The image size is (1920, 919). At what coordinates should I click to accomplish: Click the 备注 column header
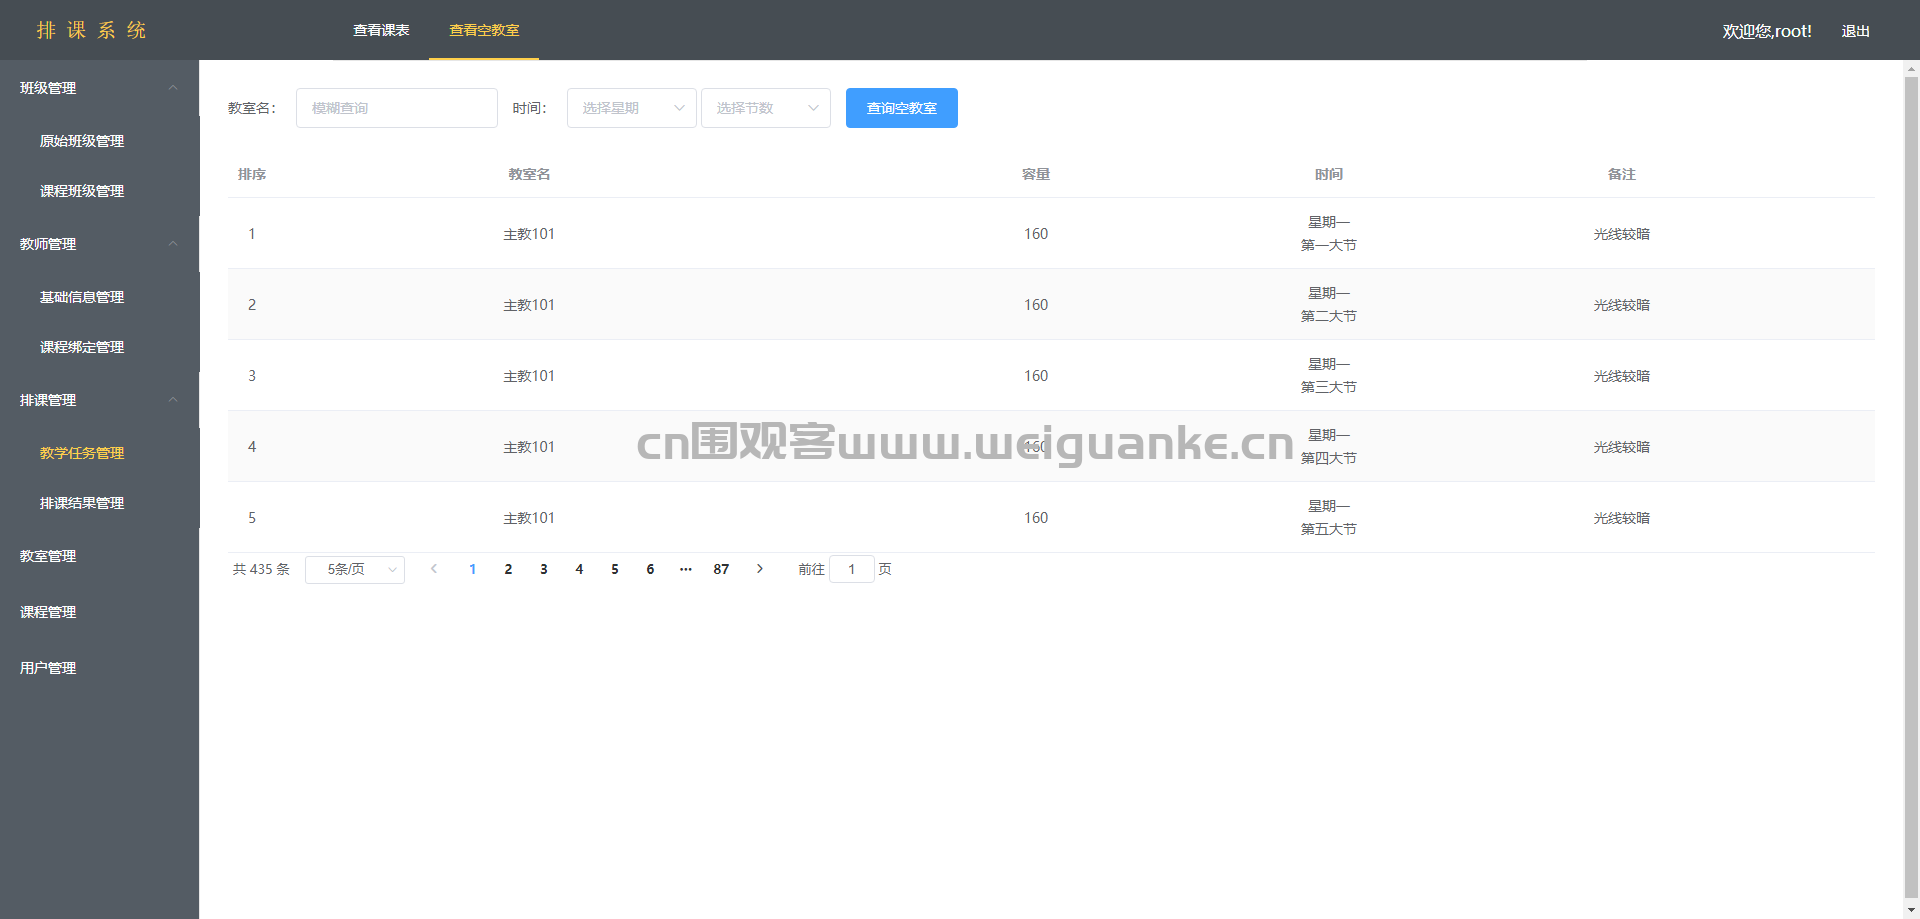pyautogui.click(x=1622, y=174)
